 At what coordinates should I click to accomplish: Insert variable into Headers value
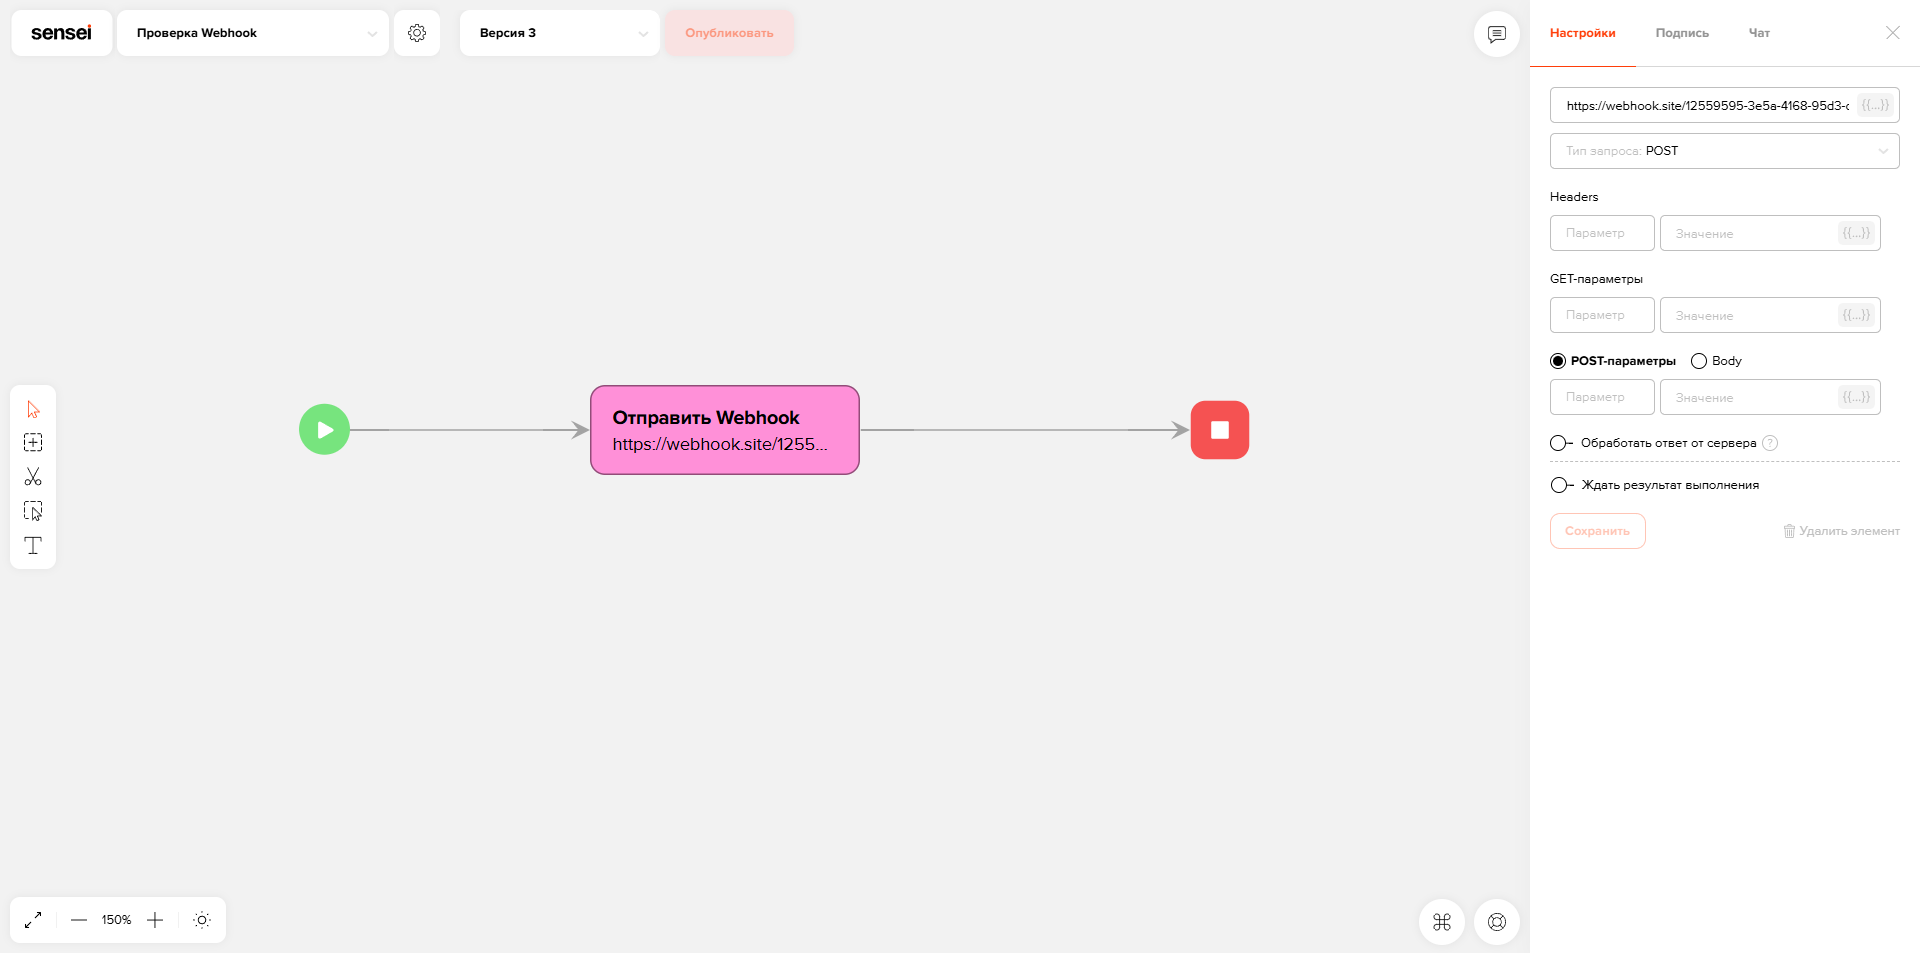click(1857, 233)
